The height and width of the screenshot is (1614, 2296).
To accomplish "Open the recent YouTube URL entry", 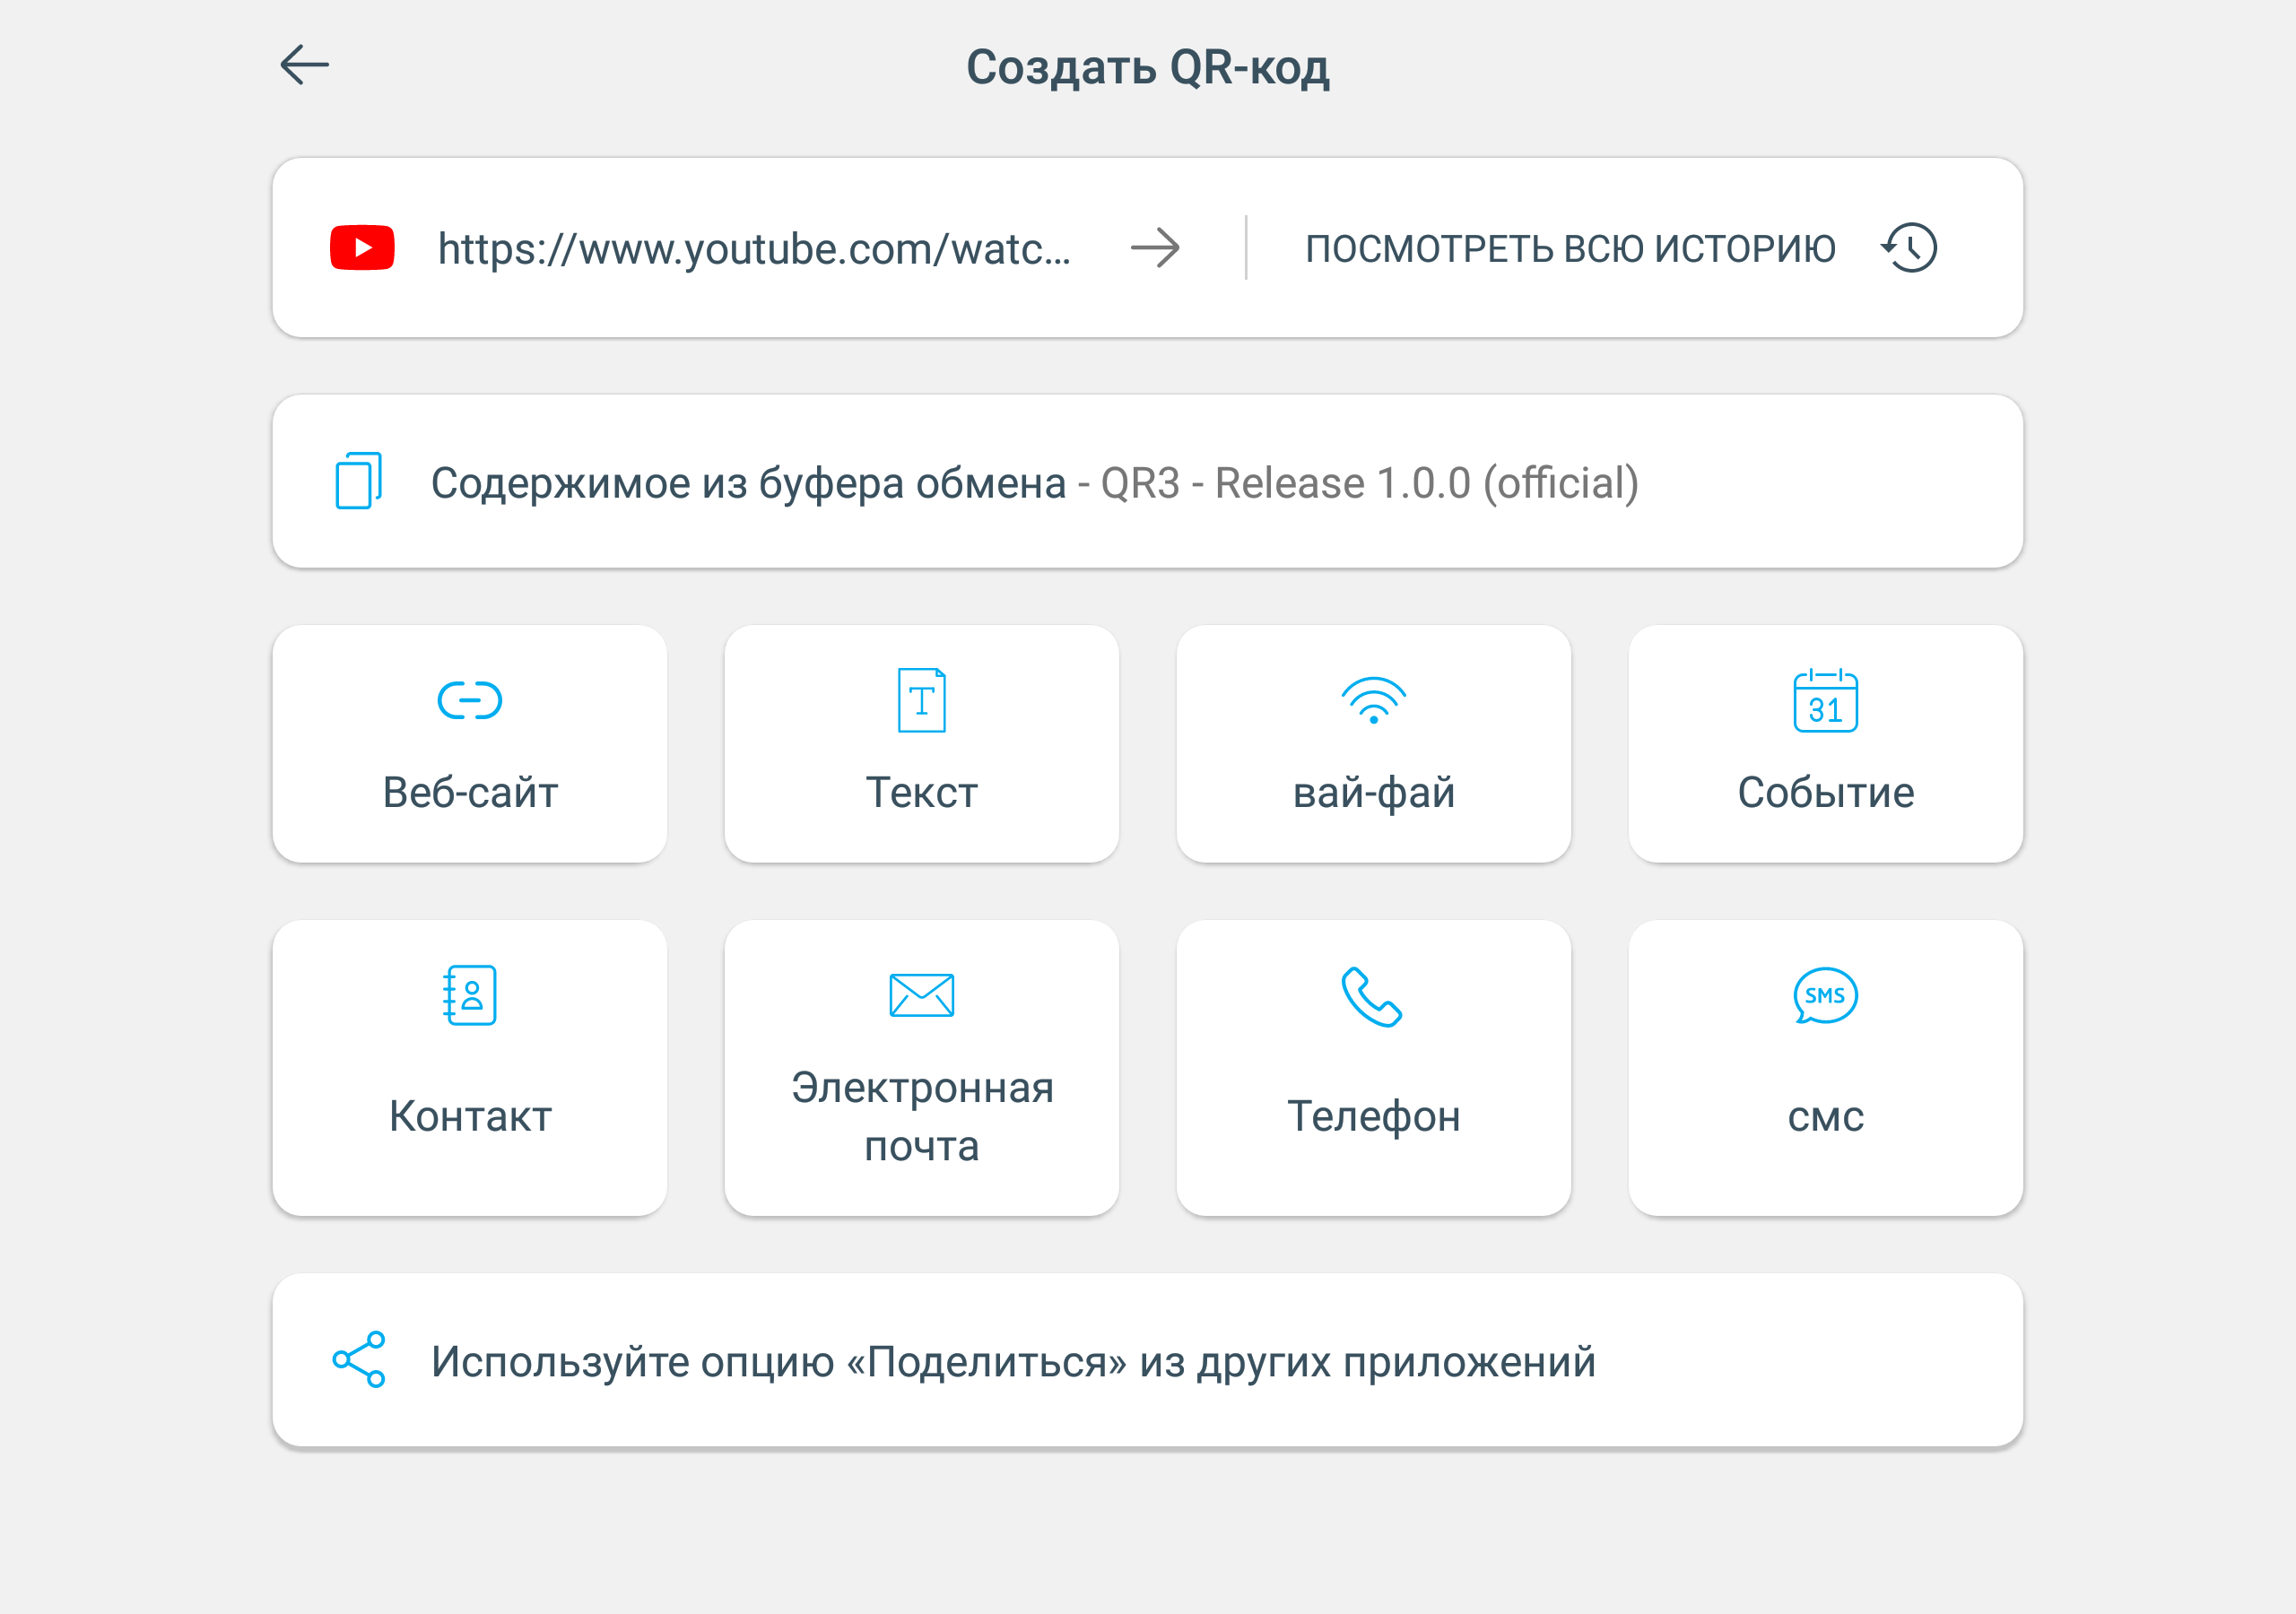I will click(754, 248).
